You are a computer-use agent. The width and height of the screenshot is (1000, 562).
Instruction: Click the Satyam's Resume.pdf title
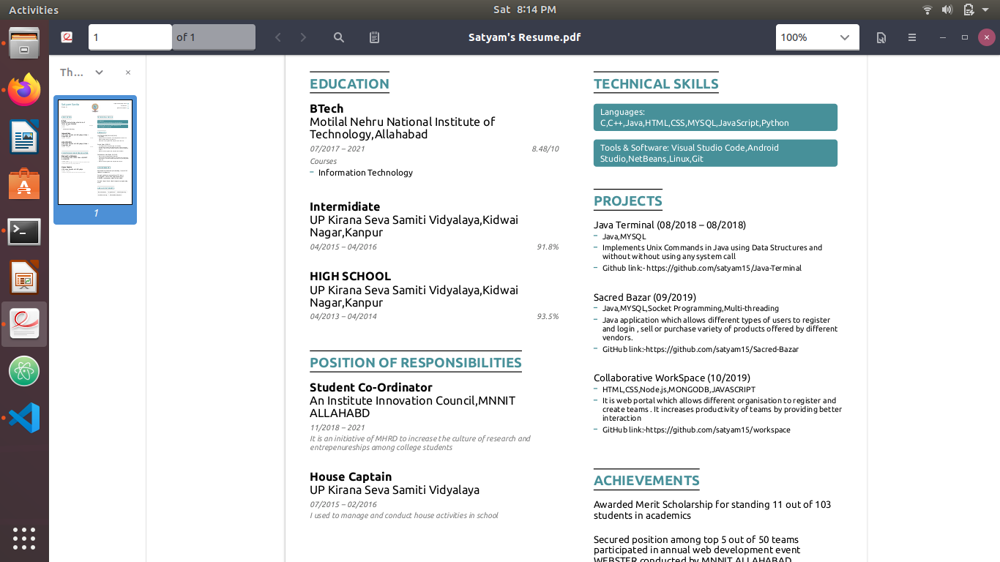tap(524, 37)
